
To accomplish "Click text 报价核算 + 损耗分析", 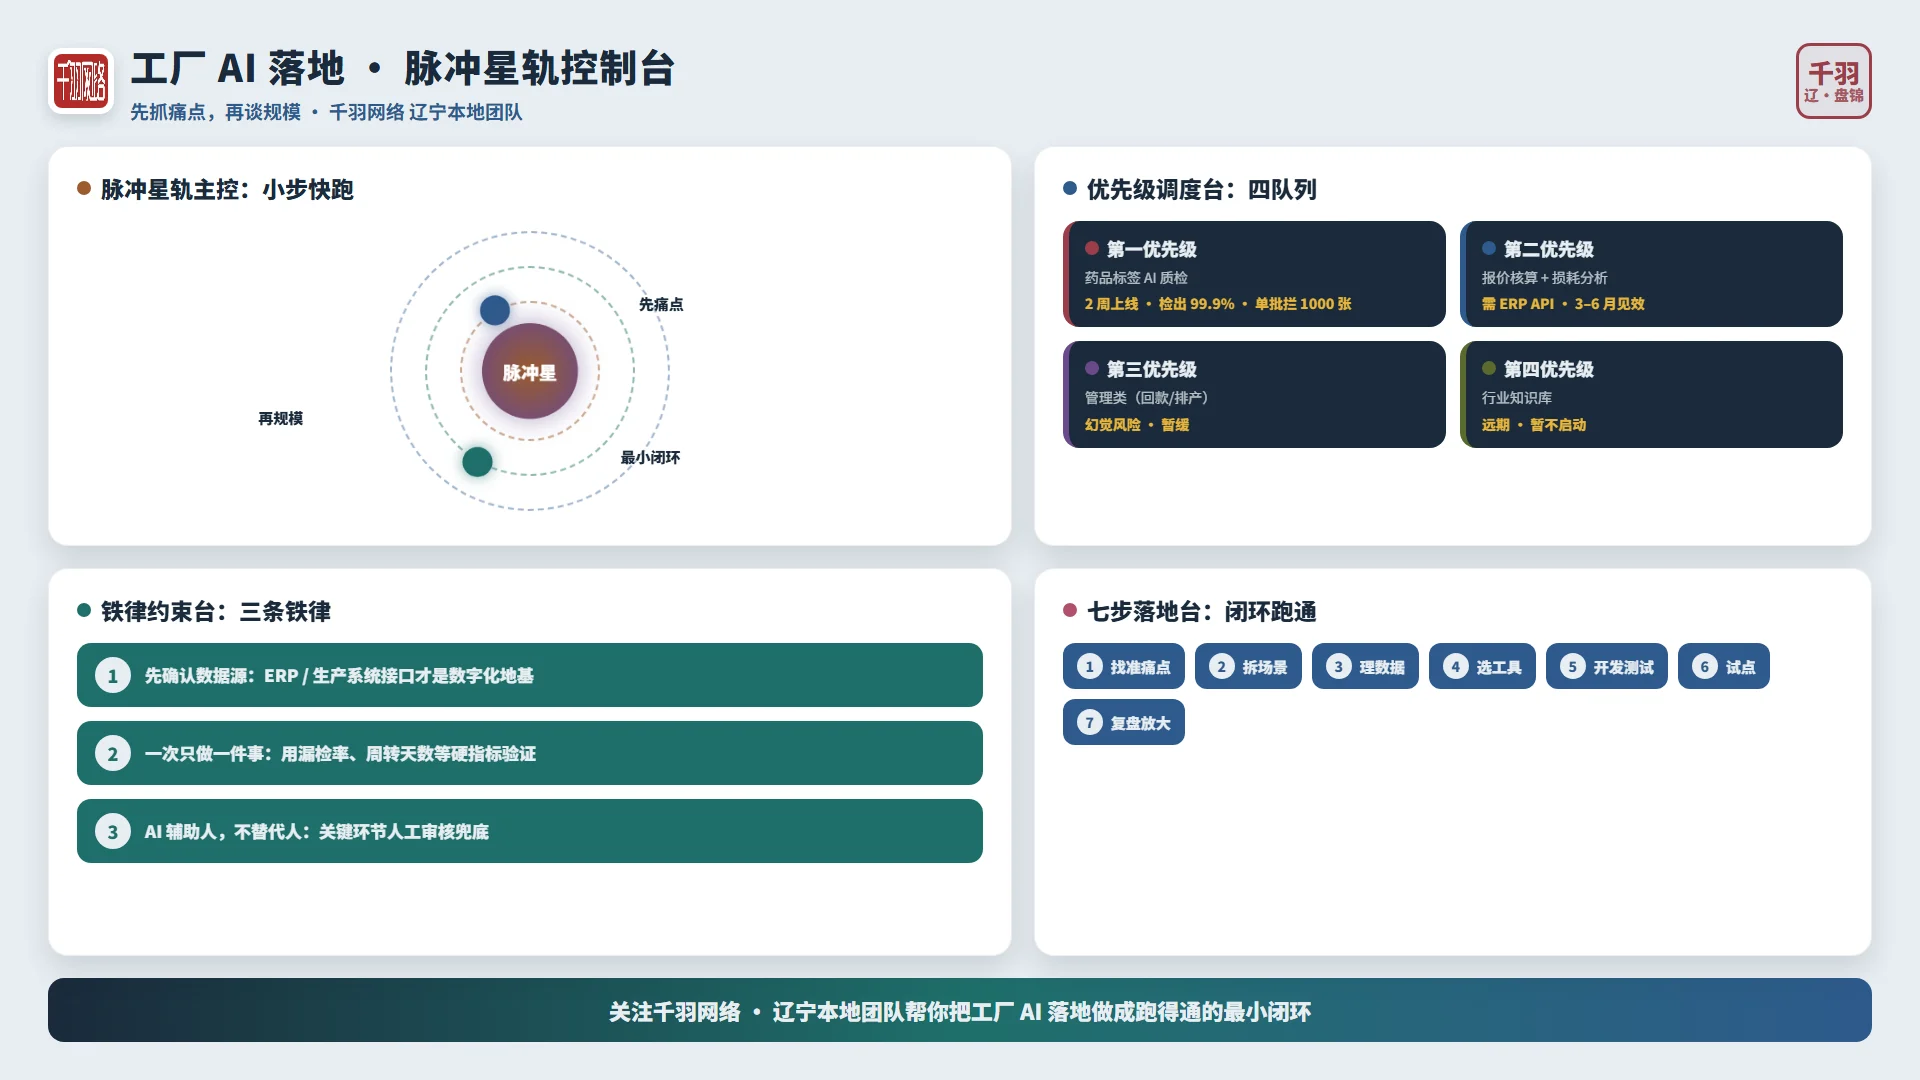I will (x=1544, y=278).
